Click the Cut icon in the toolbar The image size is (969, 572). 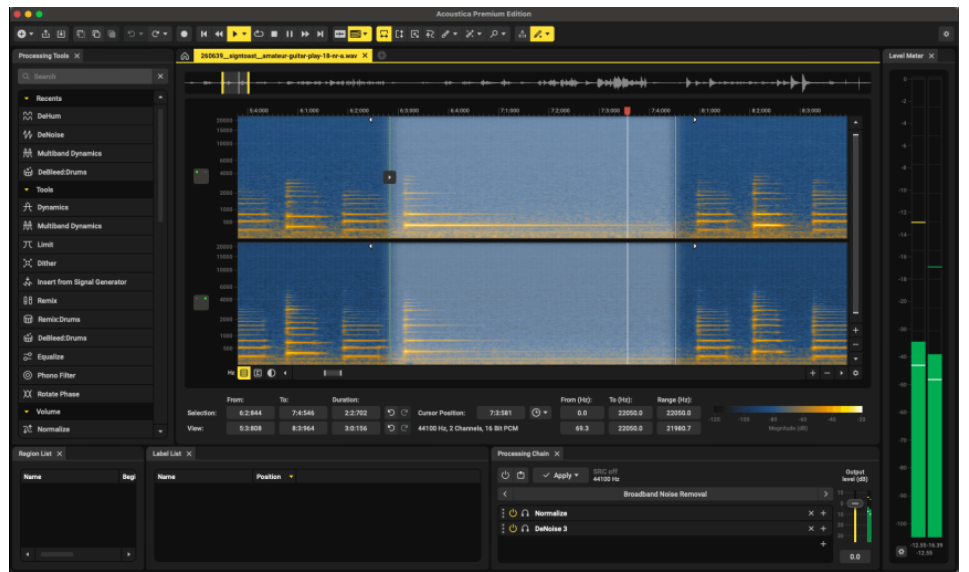tap(80, 34)
